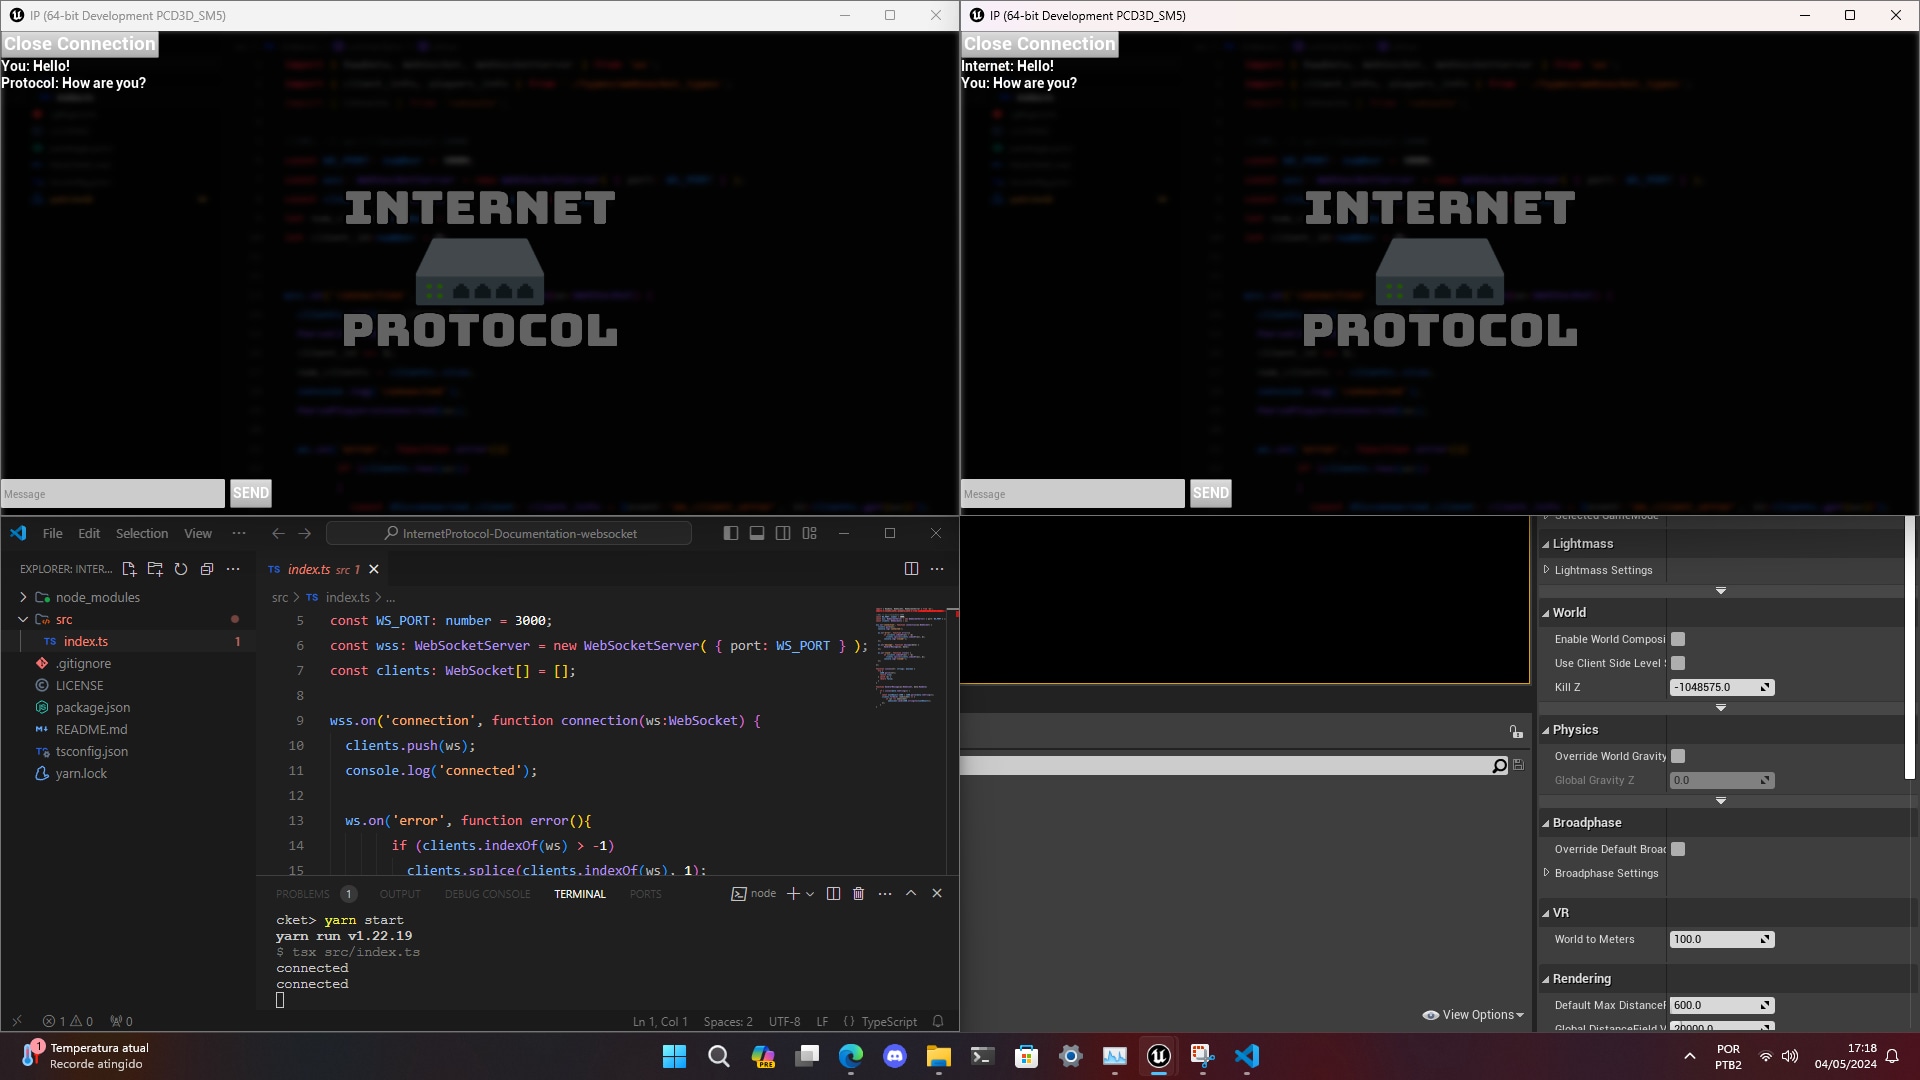
Task: Click Close Connection in the right window
Action: [1039, 43]
